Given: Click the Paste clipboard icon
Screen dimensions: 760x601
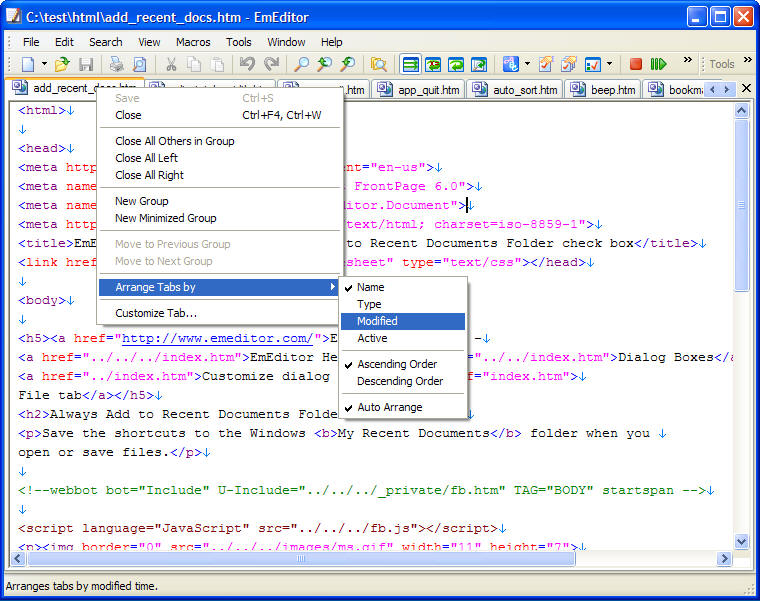Looking at the screenshot, I should (x=218, y=64).
